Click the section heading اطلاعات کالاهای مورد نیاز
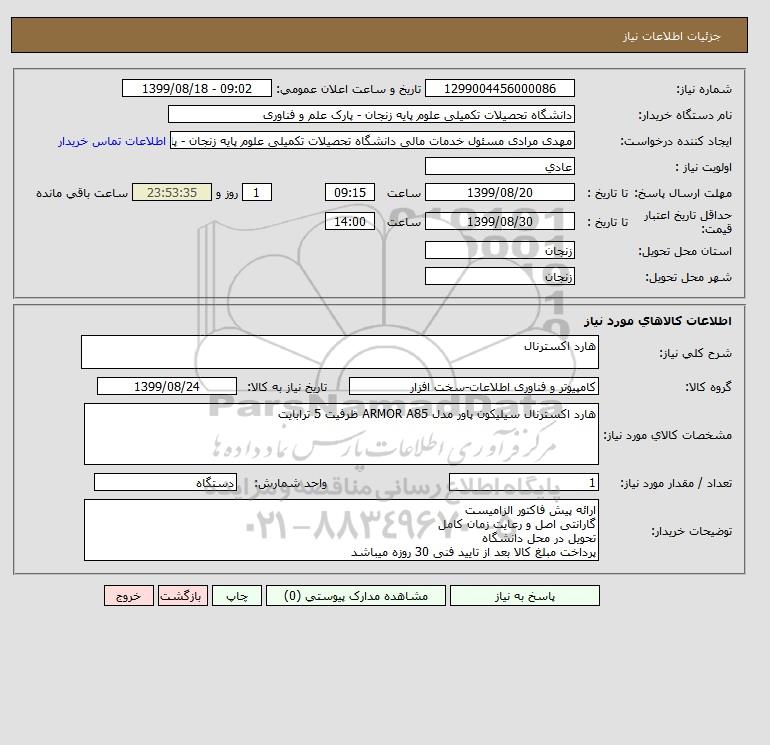Viewport: 770px width, 745px height. tap(658, 321)
